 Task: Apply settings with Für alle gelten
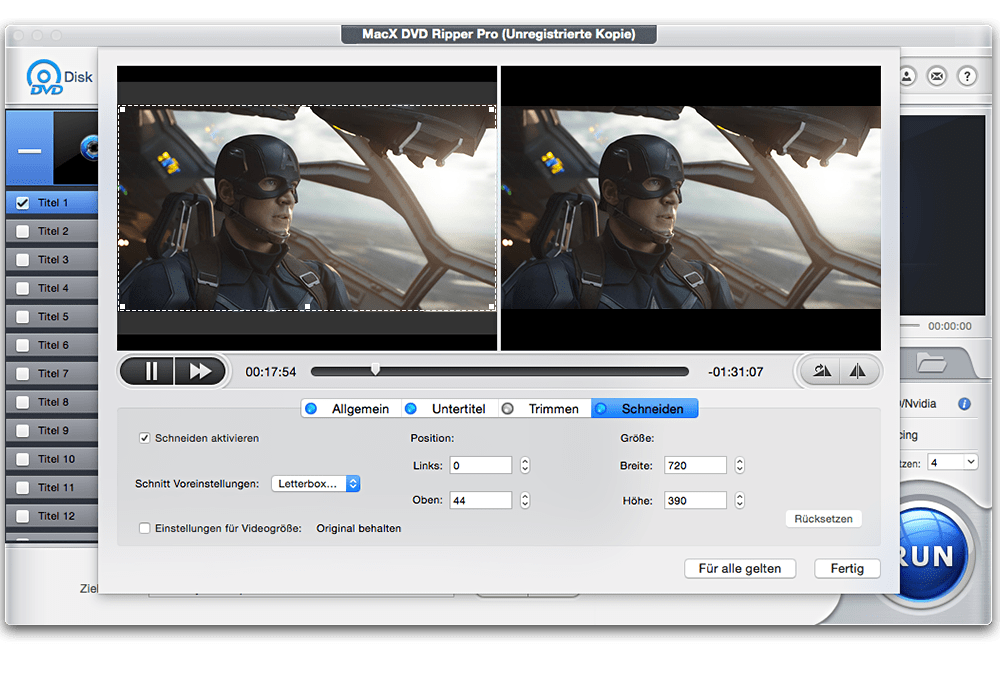[740, 568]
